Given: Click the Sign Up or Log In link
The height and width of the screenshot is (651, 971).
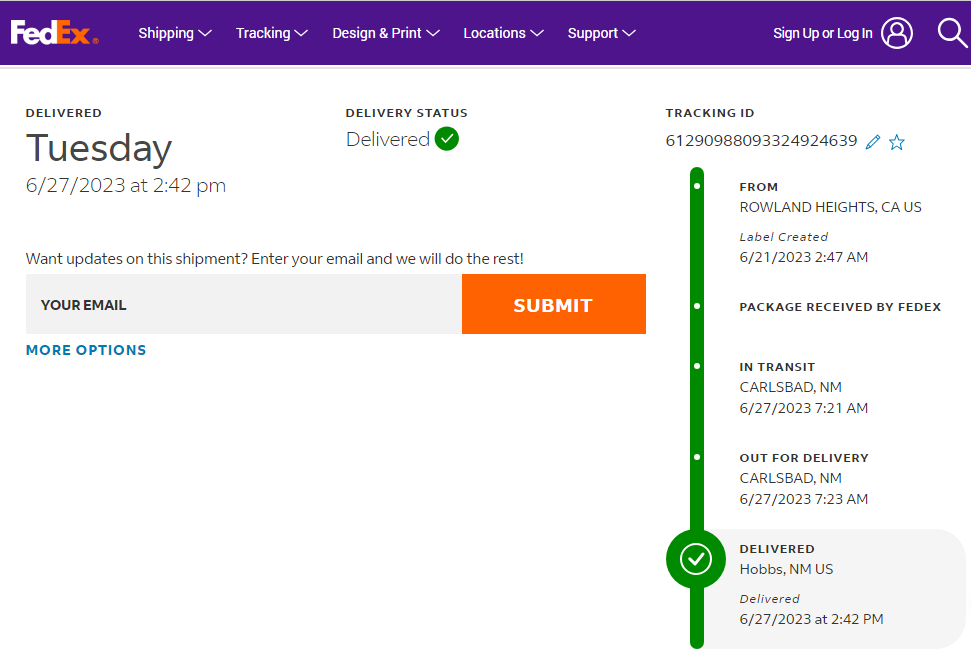Looking at the screenshot, I should click(822, 33).
